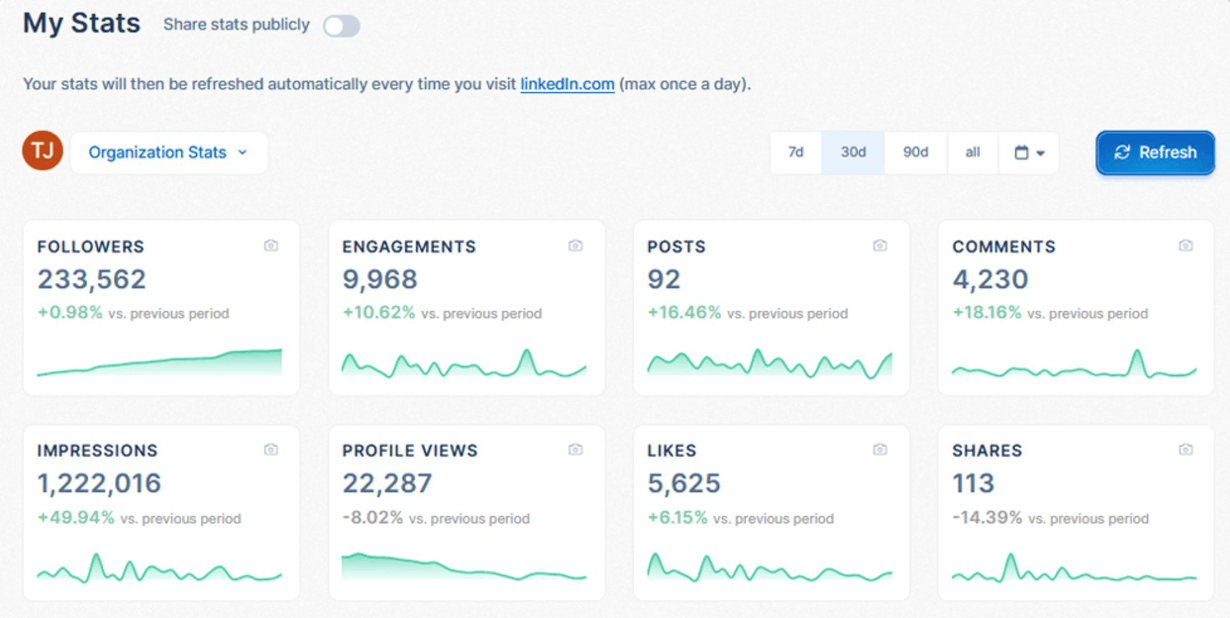Click the Followers growth sparkline chart
The image size is (1230, 618).
(160, 363)
